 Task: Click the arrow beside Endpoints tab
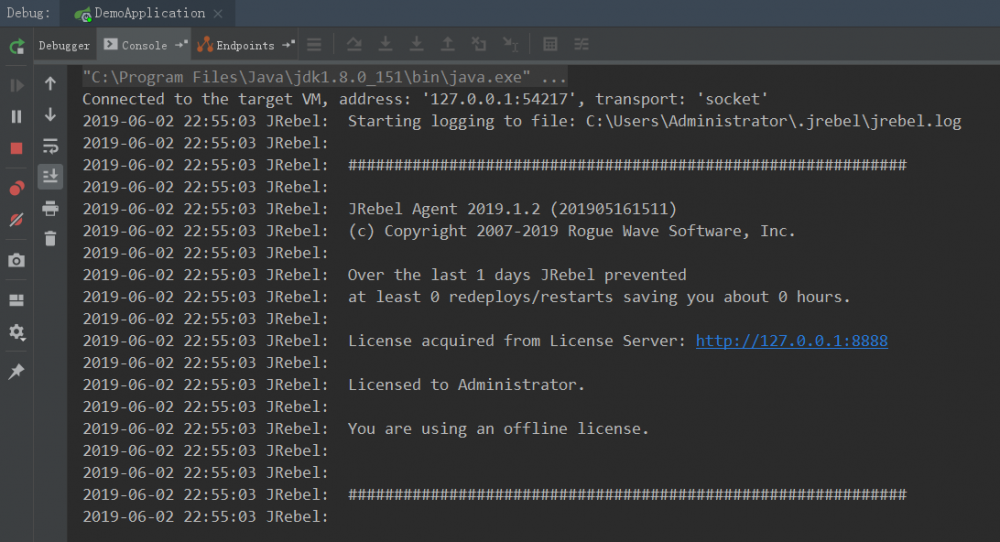tap(288, 45)
